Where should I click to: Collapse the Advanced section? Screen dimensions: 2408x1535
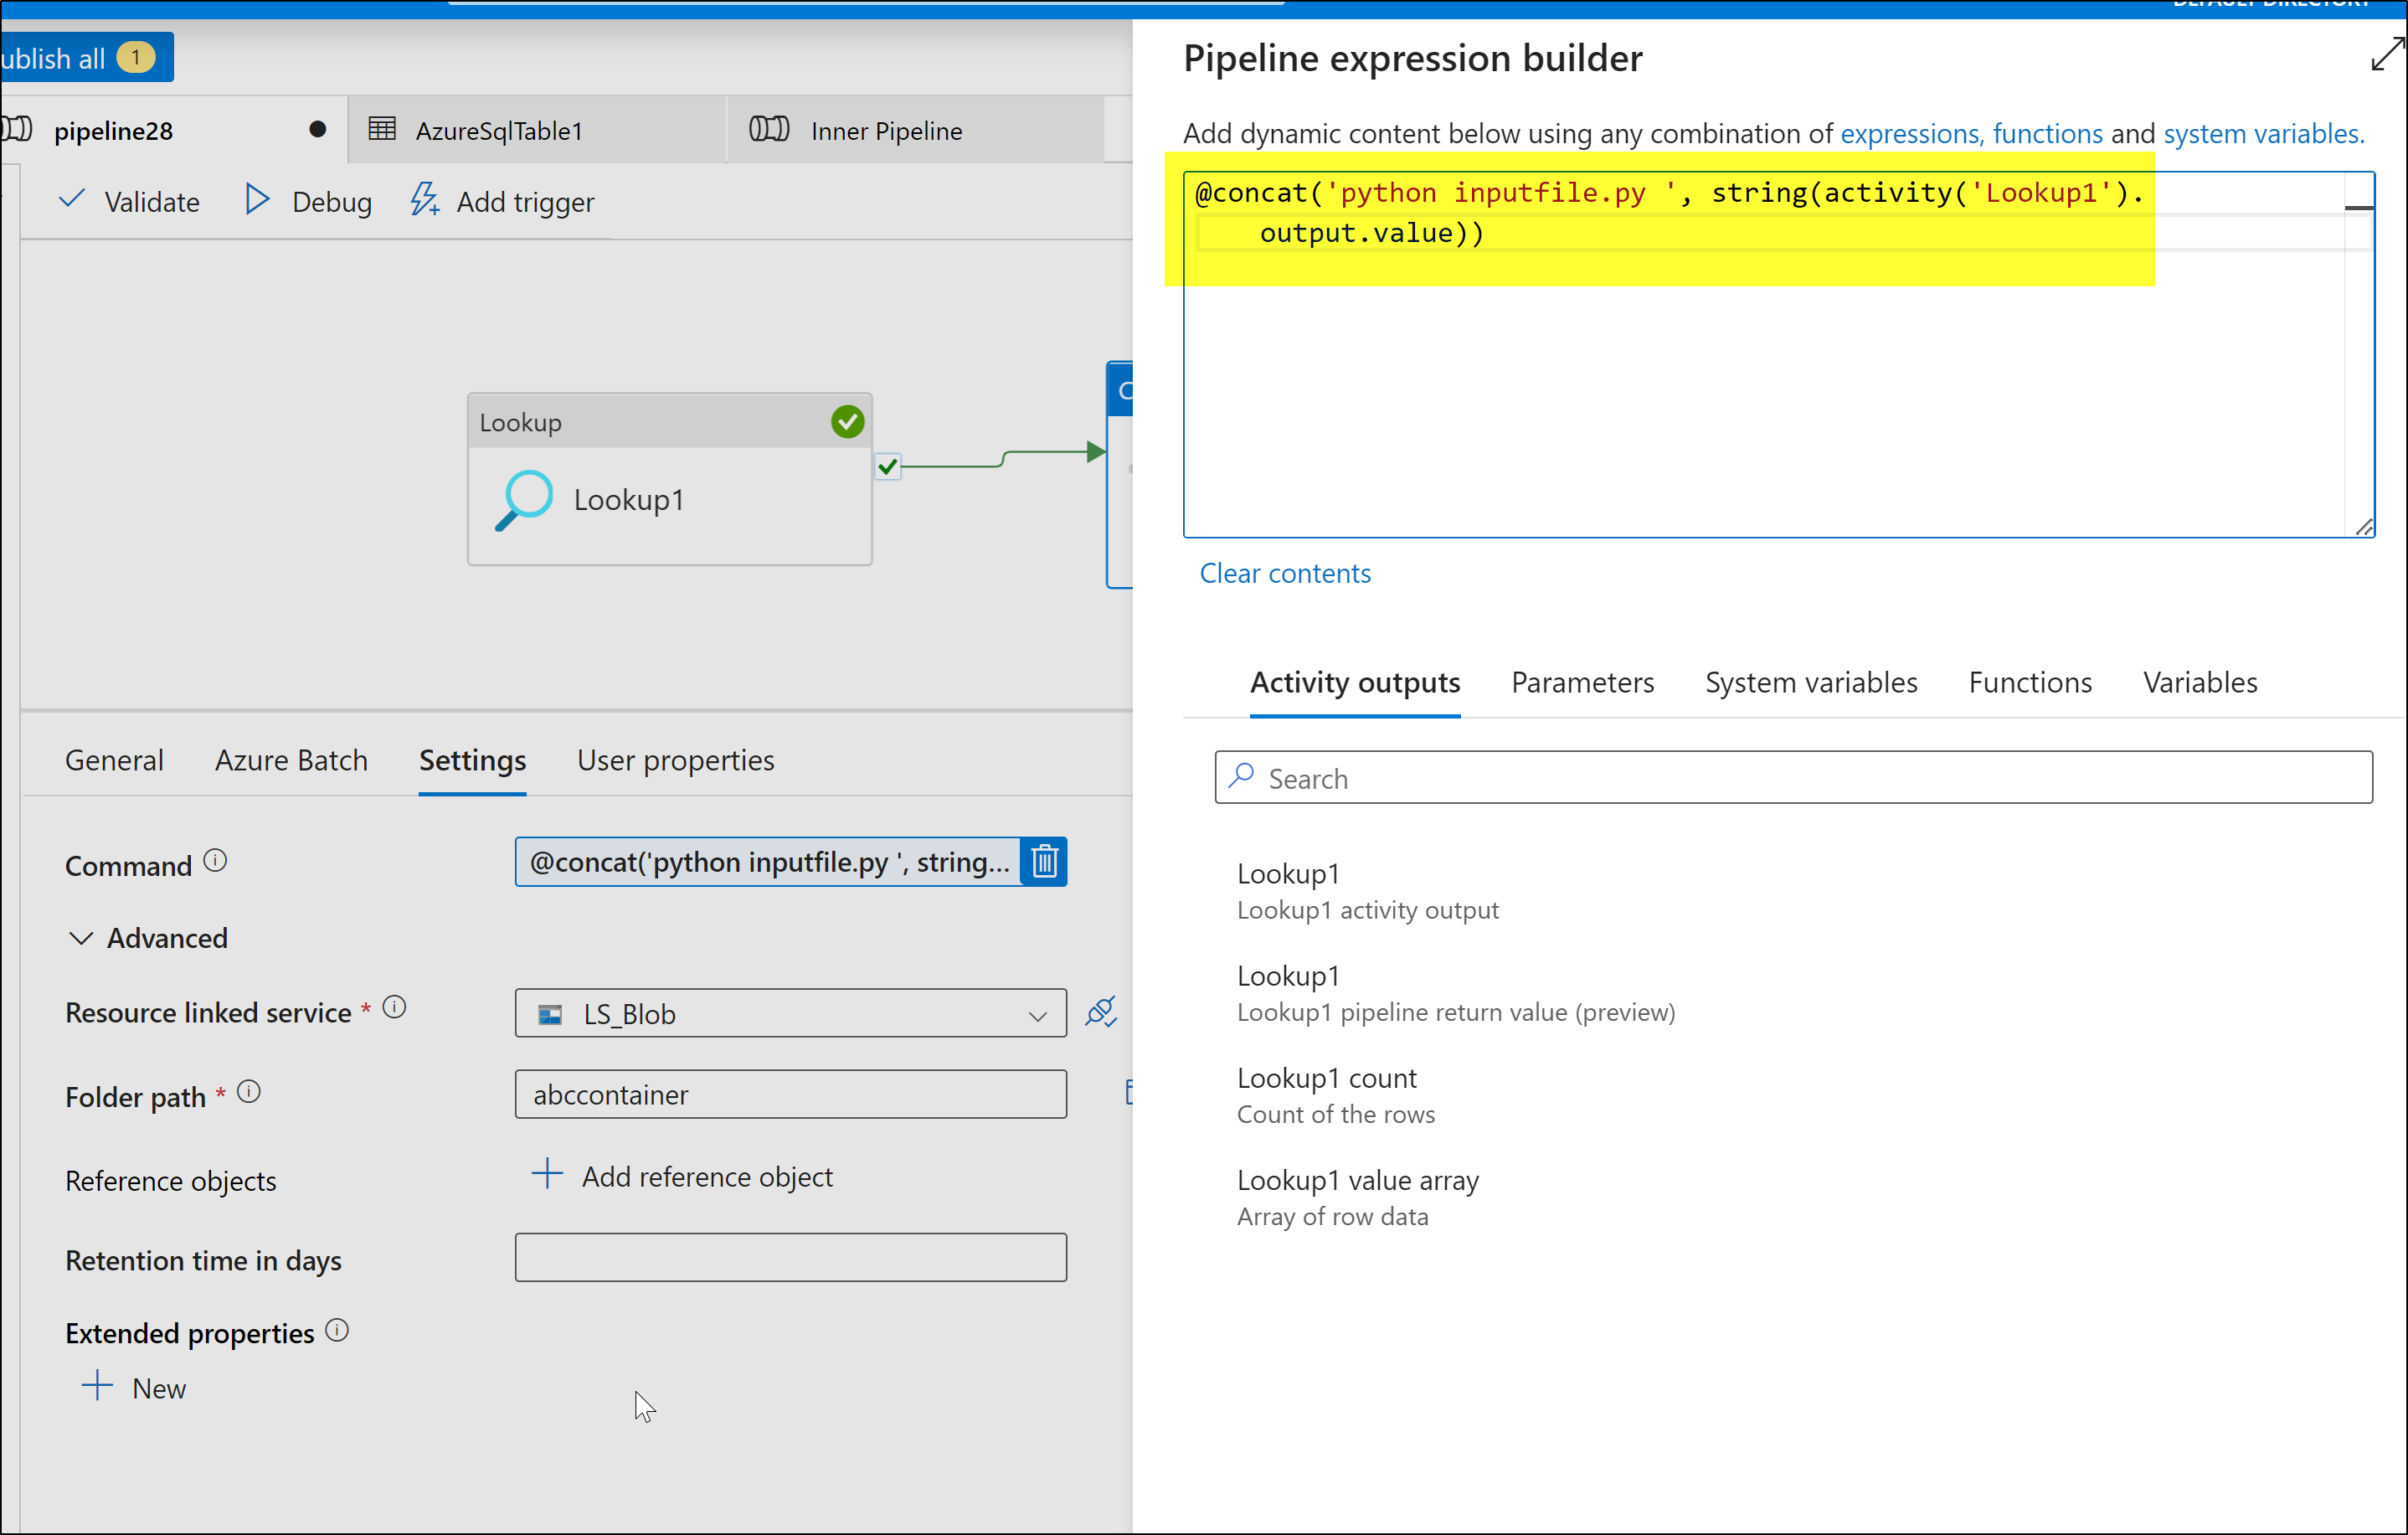[80, 938]
